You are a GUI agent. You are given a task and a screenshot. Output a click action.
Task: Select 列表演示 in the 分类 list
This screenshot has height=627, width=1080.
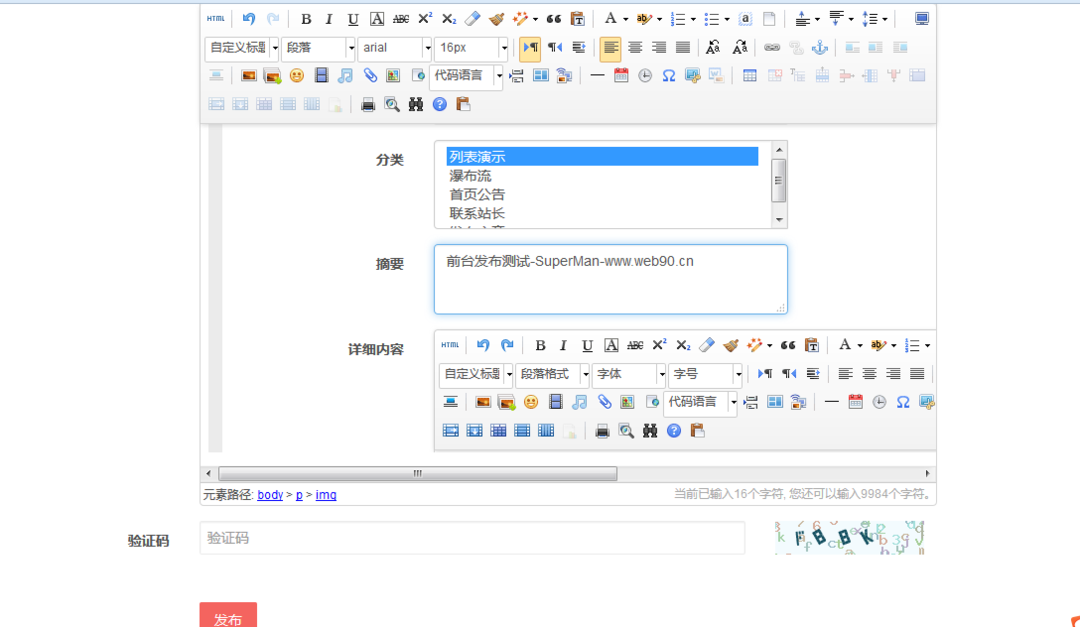(603, 156)
